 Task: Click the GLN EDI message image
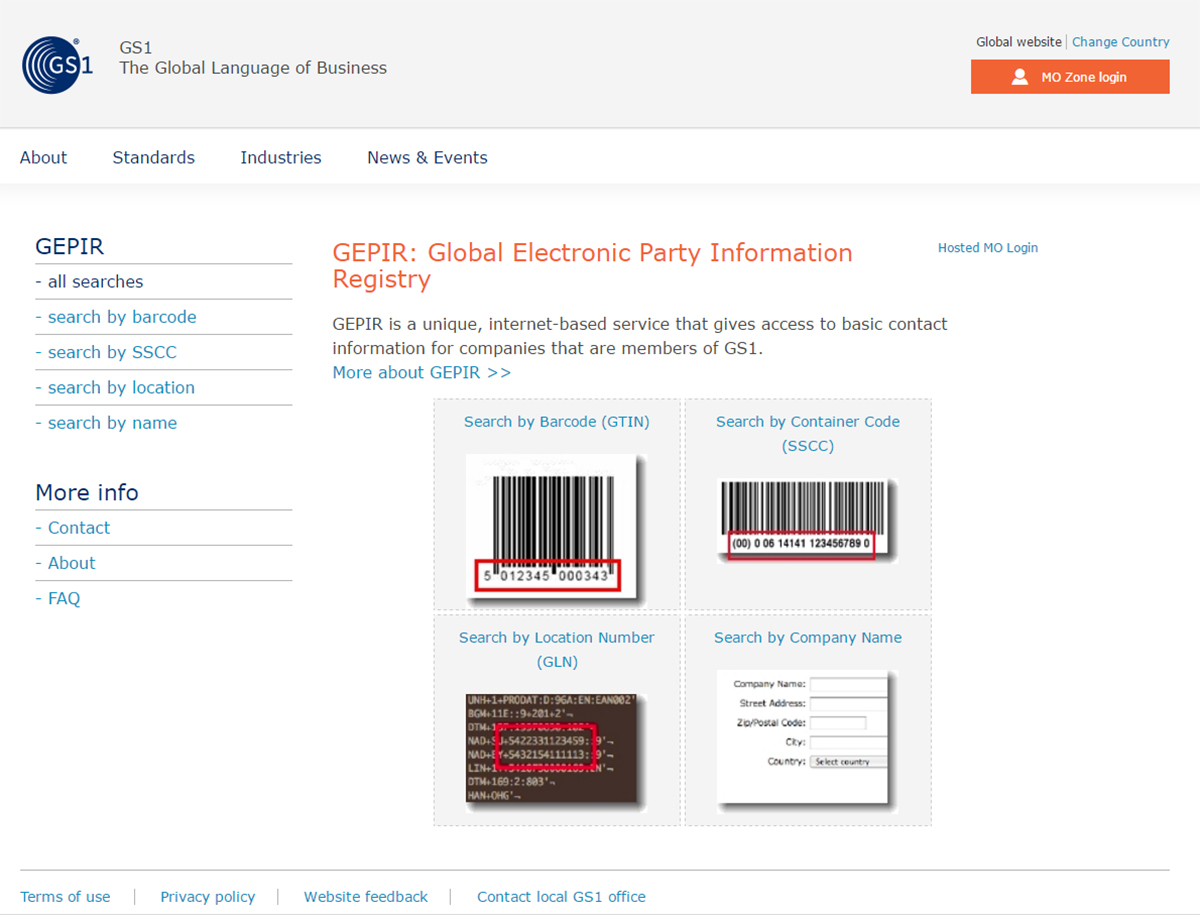[556, 751]
